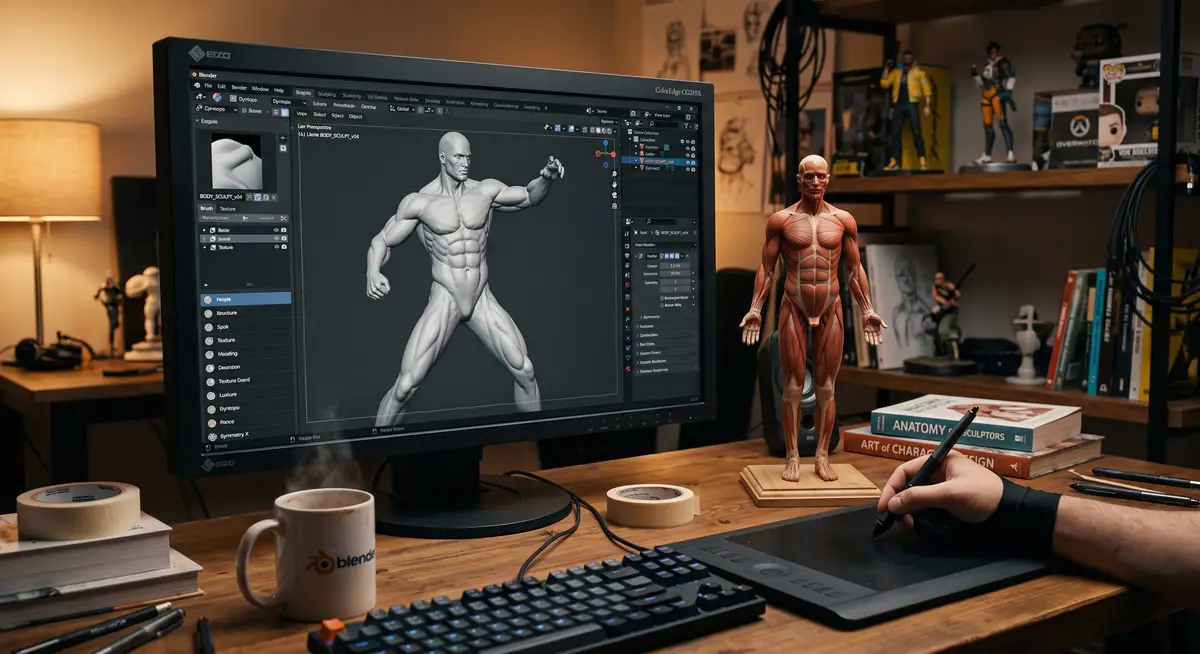
Task: Adjust the first modifier value slider
Action: [675, 266]
